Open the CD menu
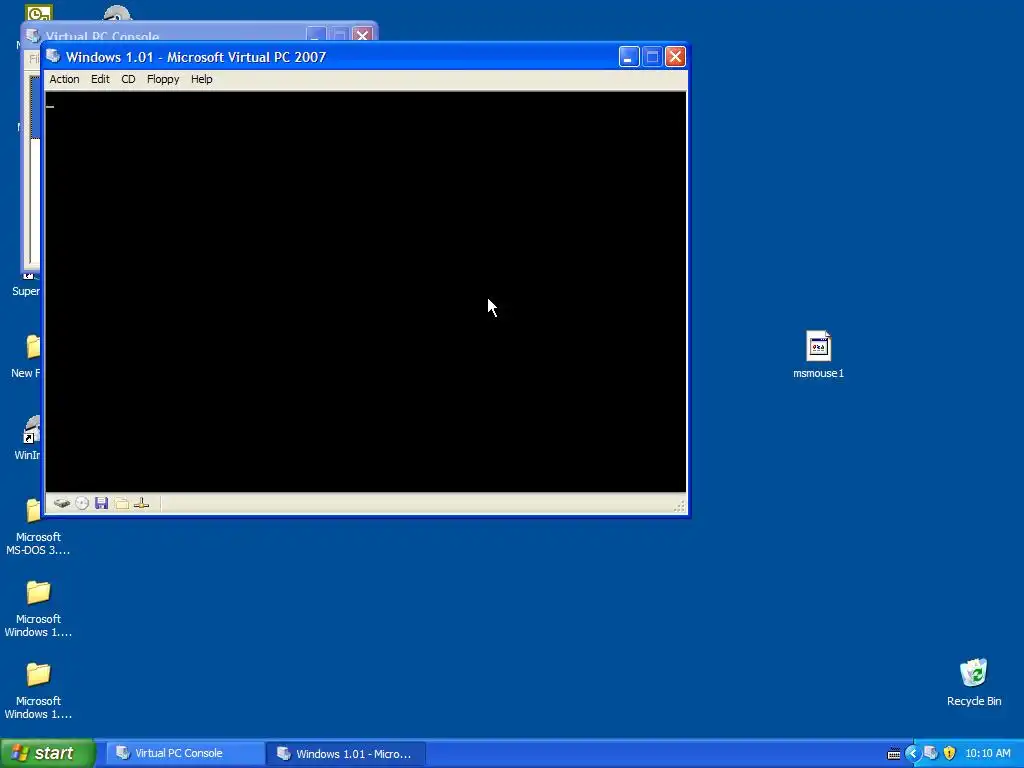This screenshot has width=1024, height=768. (x=128, y=79)
